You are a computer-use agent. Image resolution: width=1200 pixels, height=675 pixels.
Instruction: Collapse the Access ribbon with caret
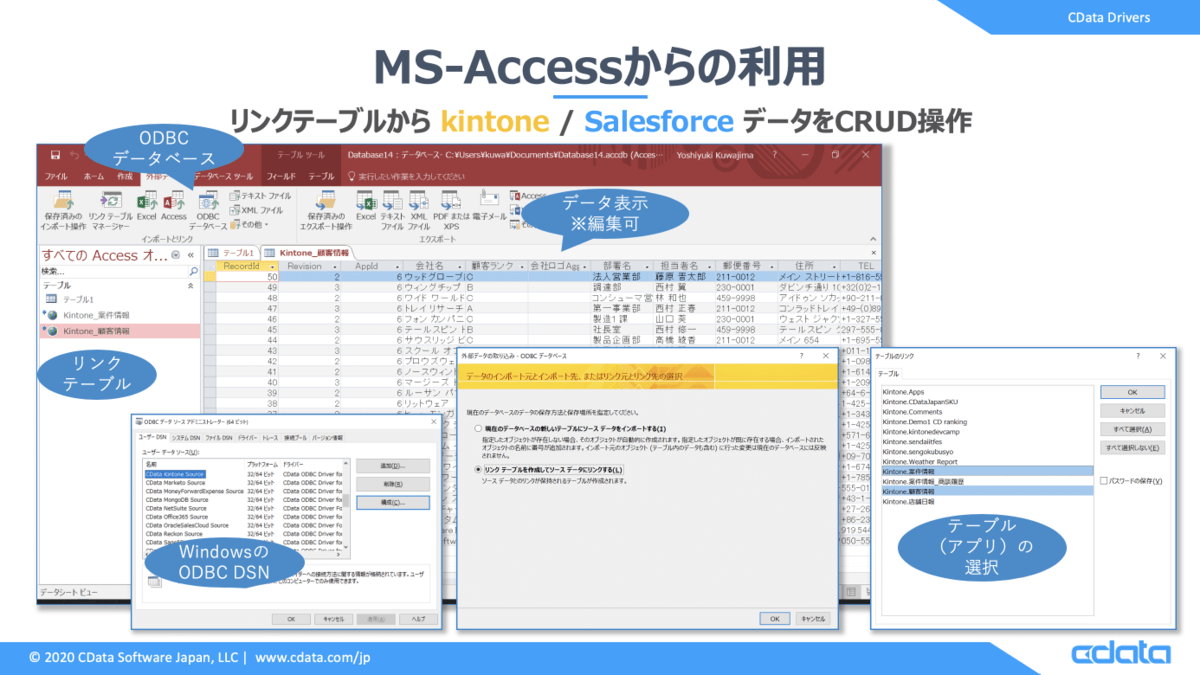point(872,240)
